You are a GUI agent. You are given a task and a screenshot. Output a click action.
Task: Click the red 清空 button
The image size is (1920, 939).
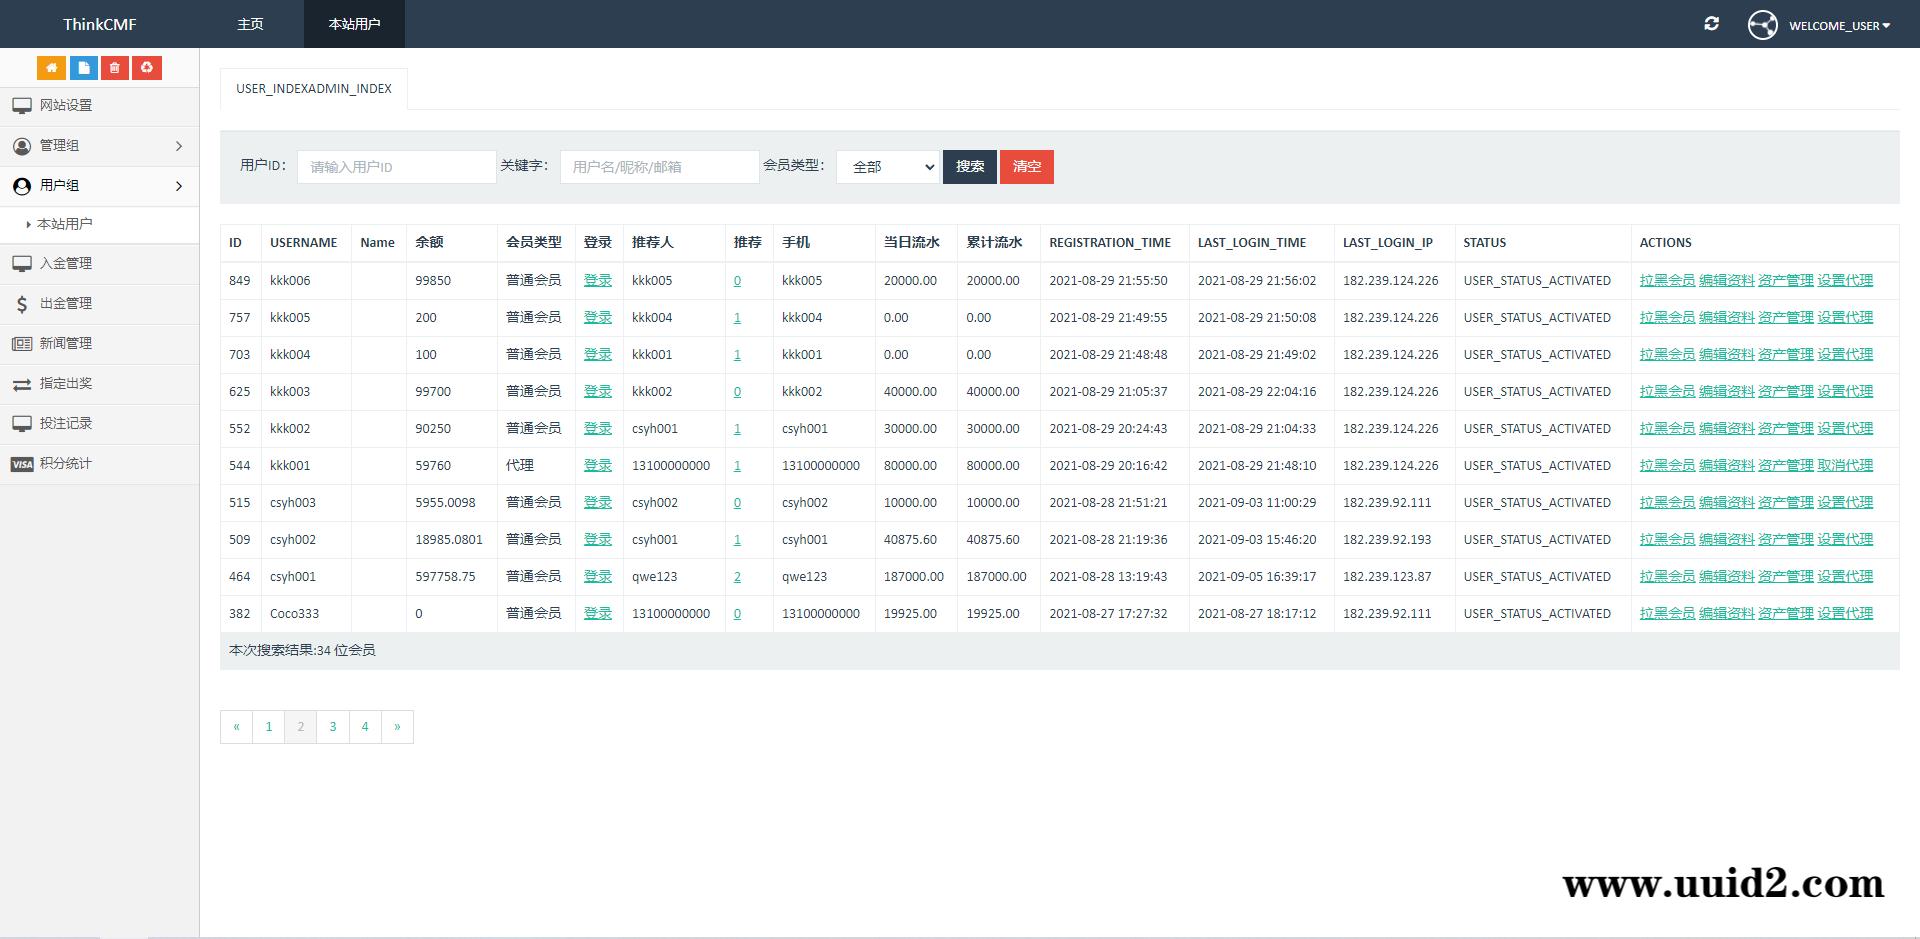1027,167
